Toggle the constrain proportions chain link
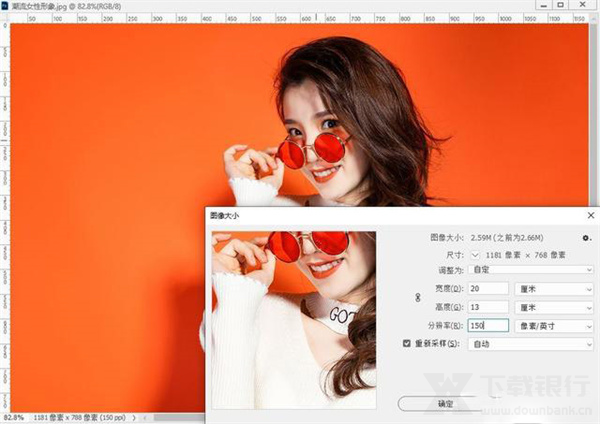600x424 pixels. [x=418, y=297]
